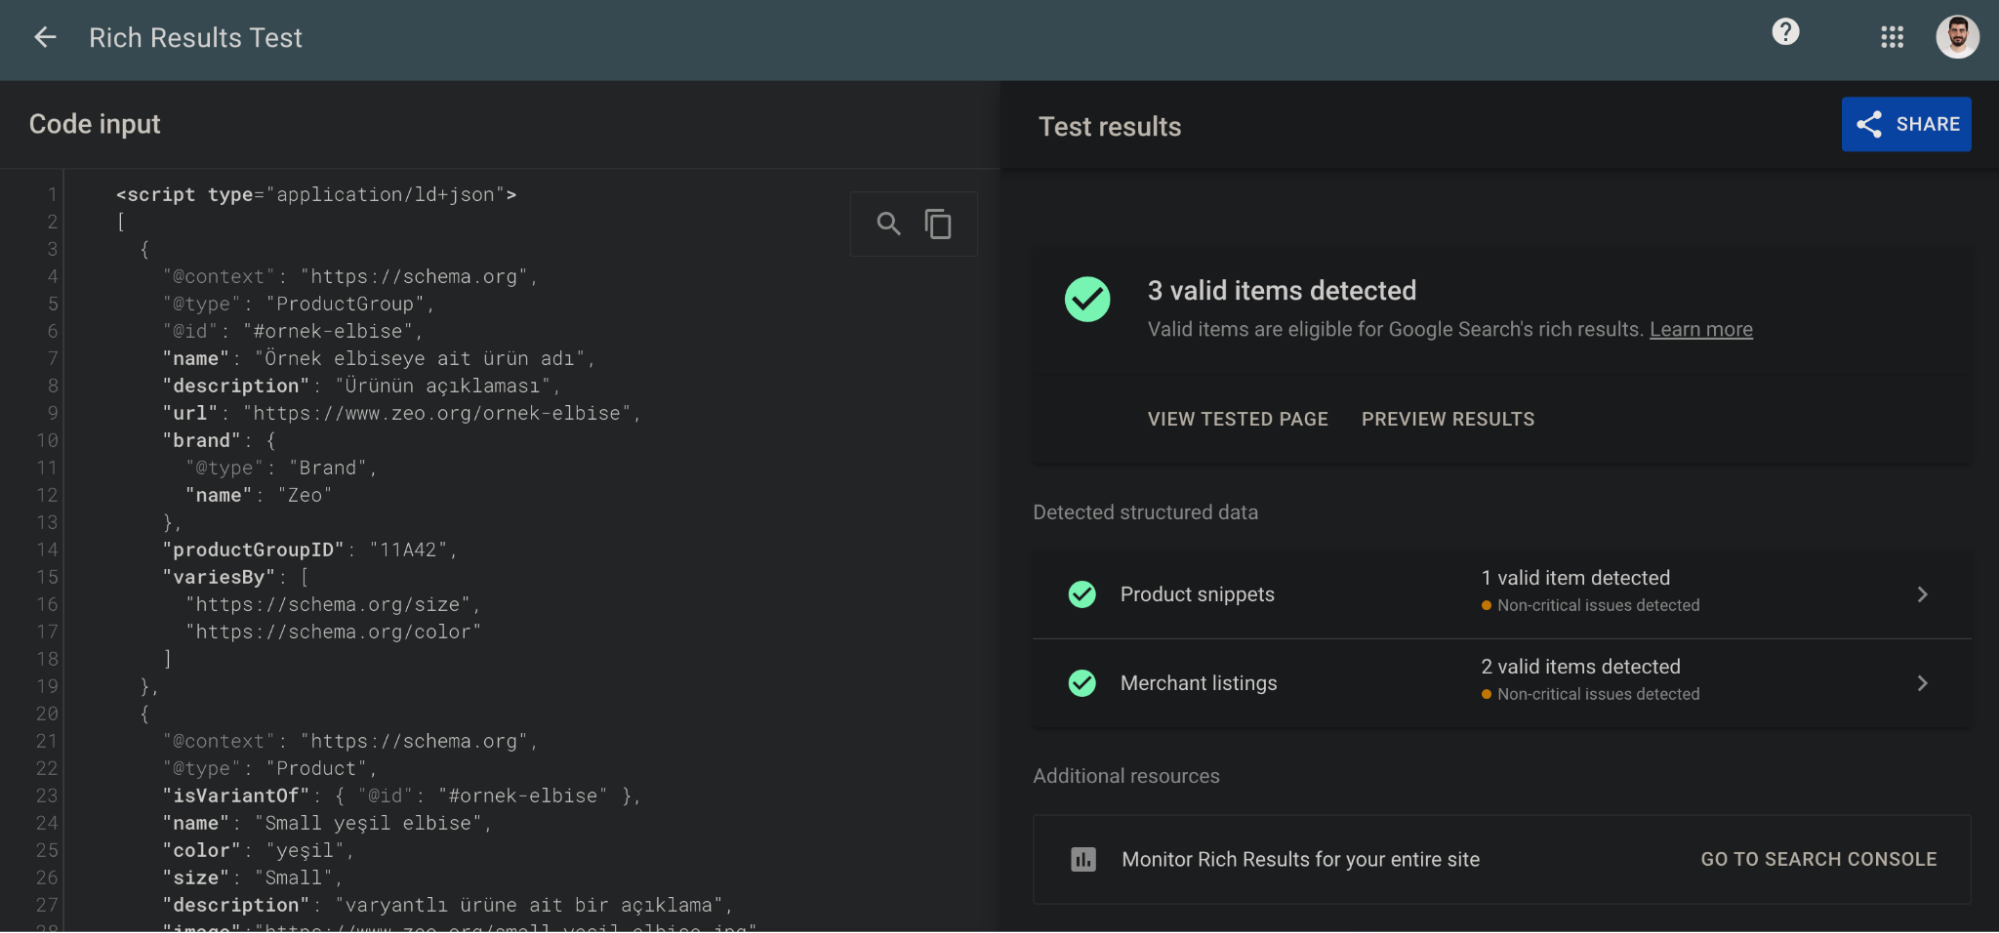Click the Test results heading
This screenshot has width=1999, height=933.
tap(1110, 126)
